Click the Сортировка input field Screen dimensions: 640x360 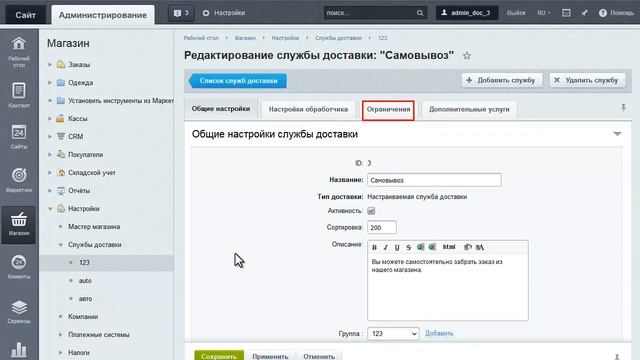pos(382,227)
